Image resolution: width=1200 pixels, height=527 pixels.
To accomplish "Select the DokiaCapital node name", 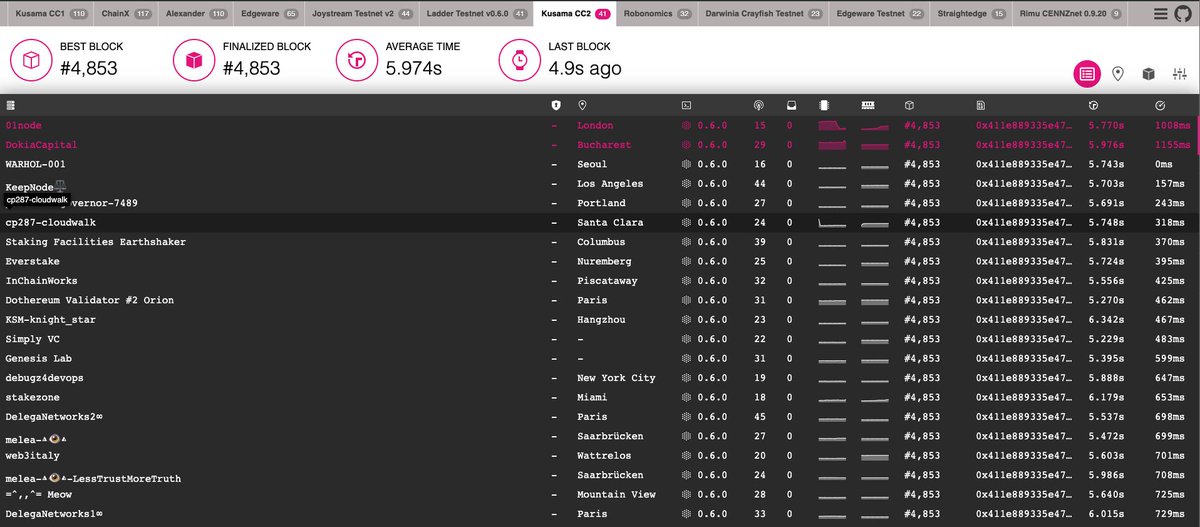I will [41, 145].
